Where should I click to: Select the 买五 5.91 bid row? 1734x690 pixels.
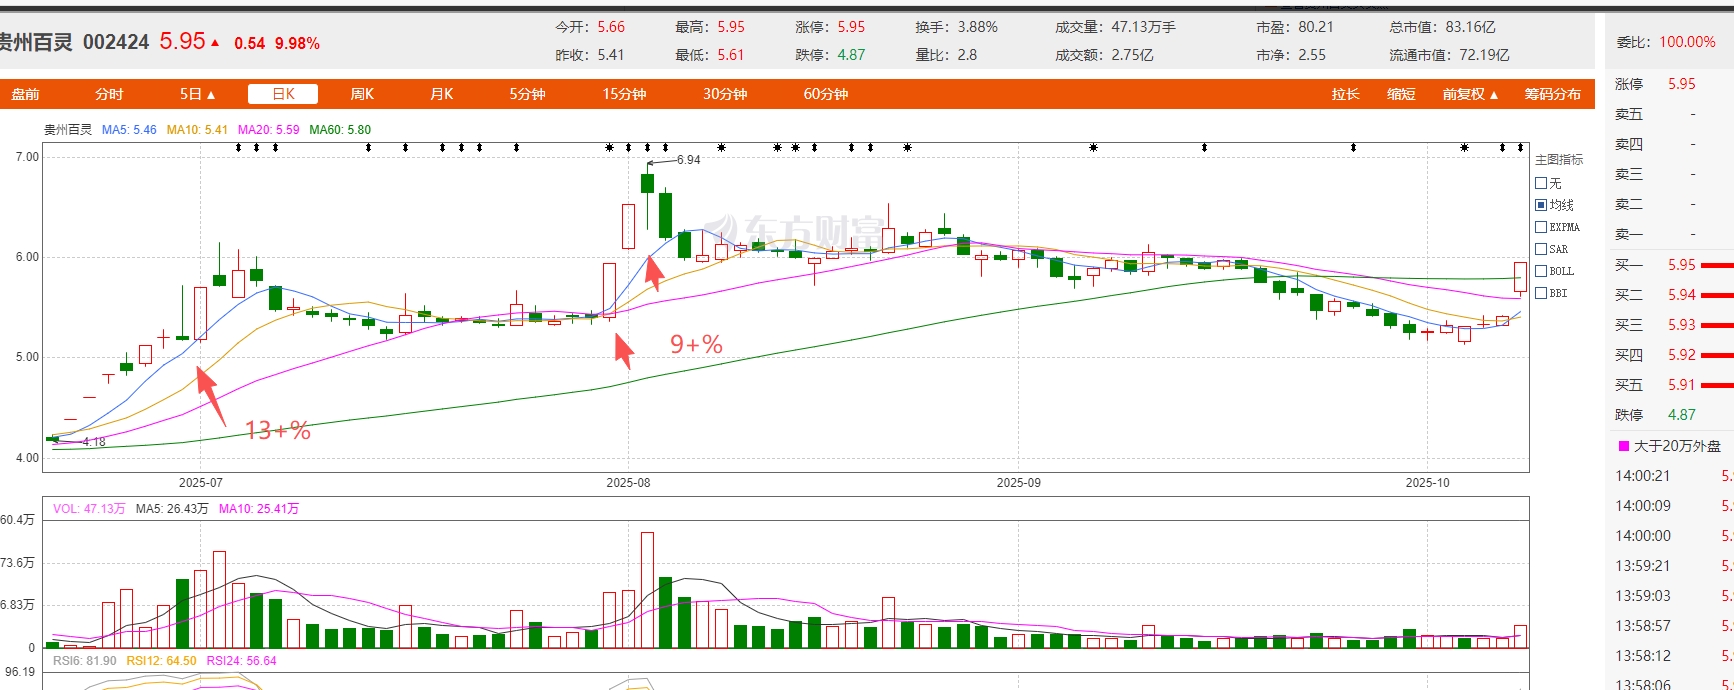coord(1674,385)
